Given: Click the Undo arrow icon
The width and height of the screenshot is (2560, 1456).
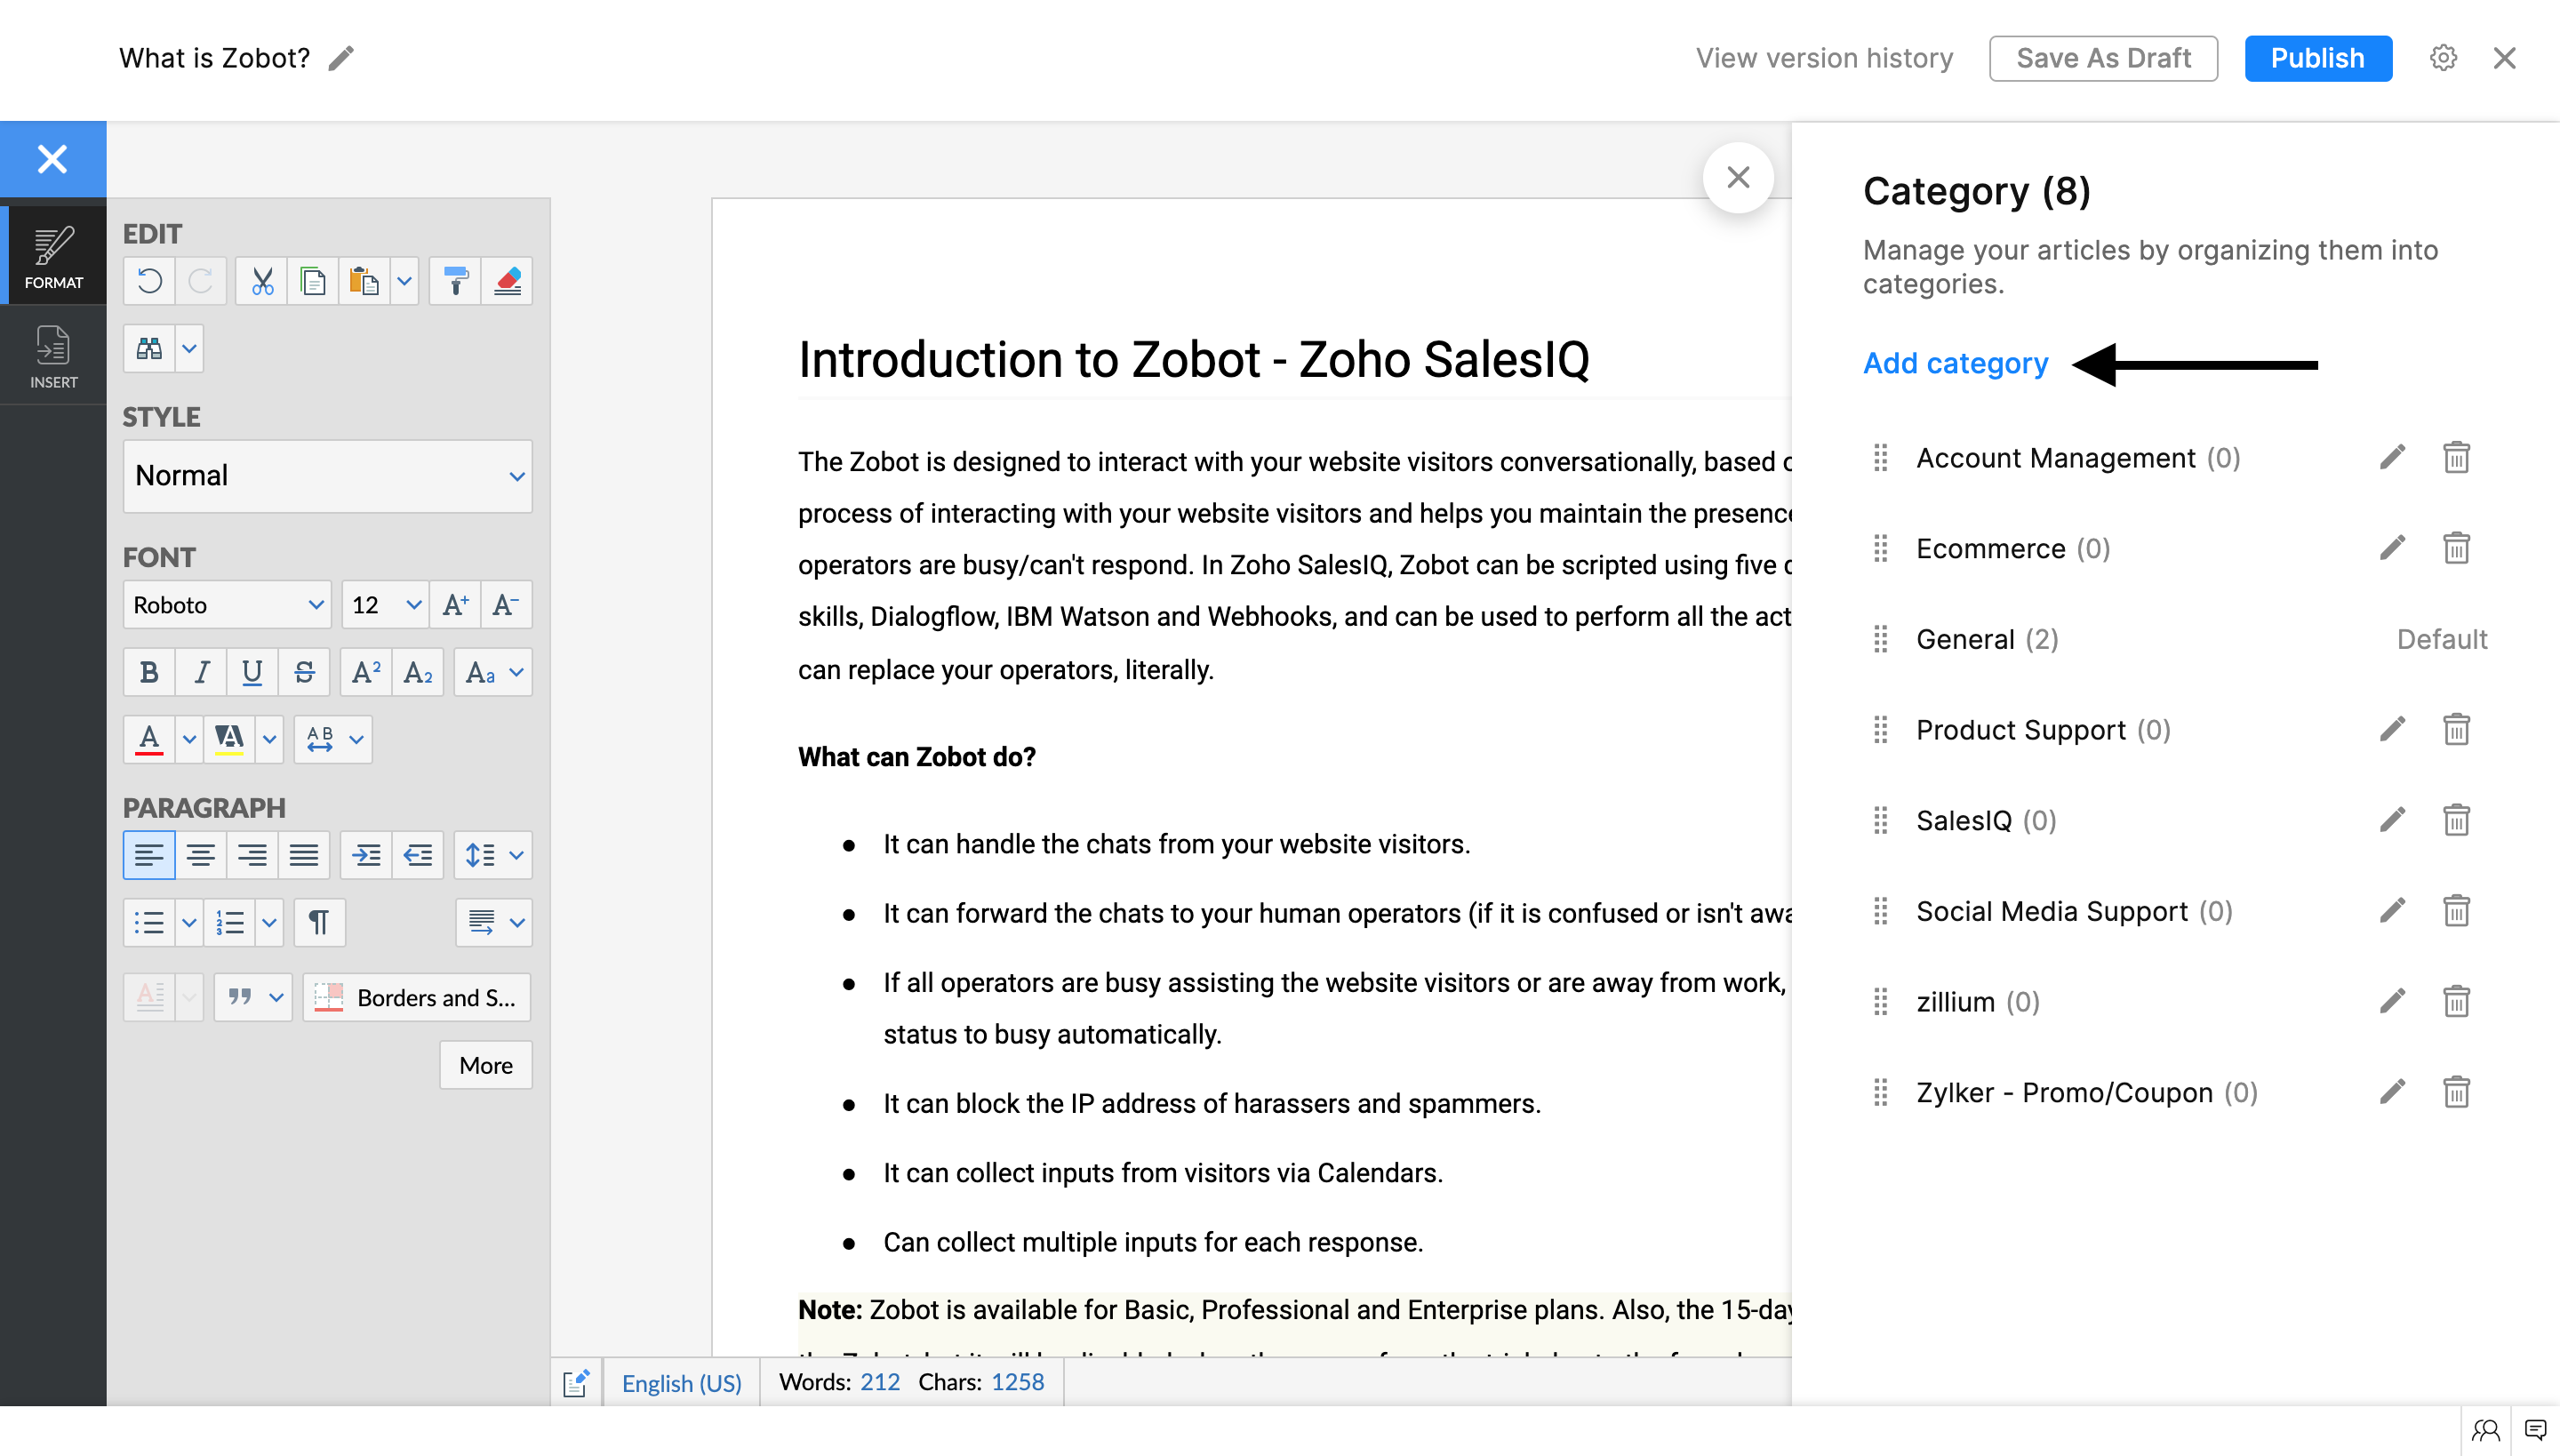Looking at the screenshot, I should [x=150, y=281].
